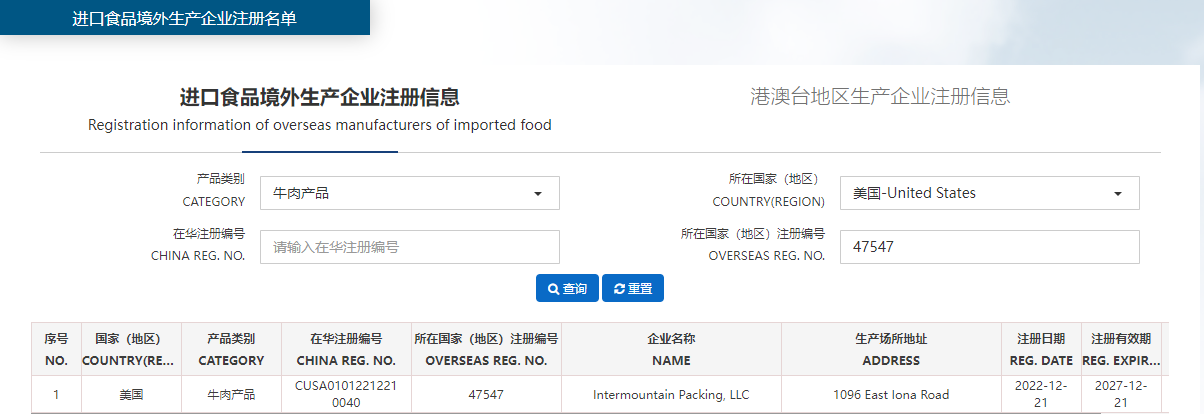Click the Overseas Reg. No. field containing 47547

coord(990,247)
